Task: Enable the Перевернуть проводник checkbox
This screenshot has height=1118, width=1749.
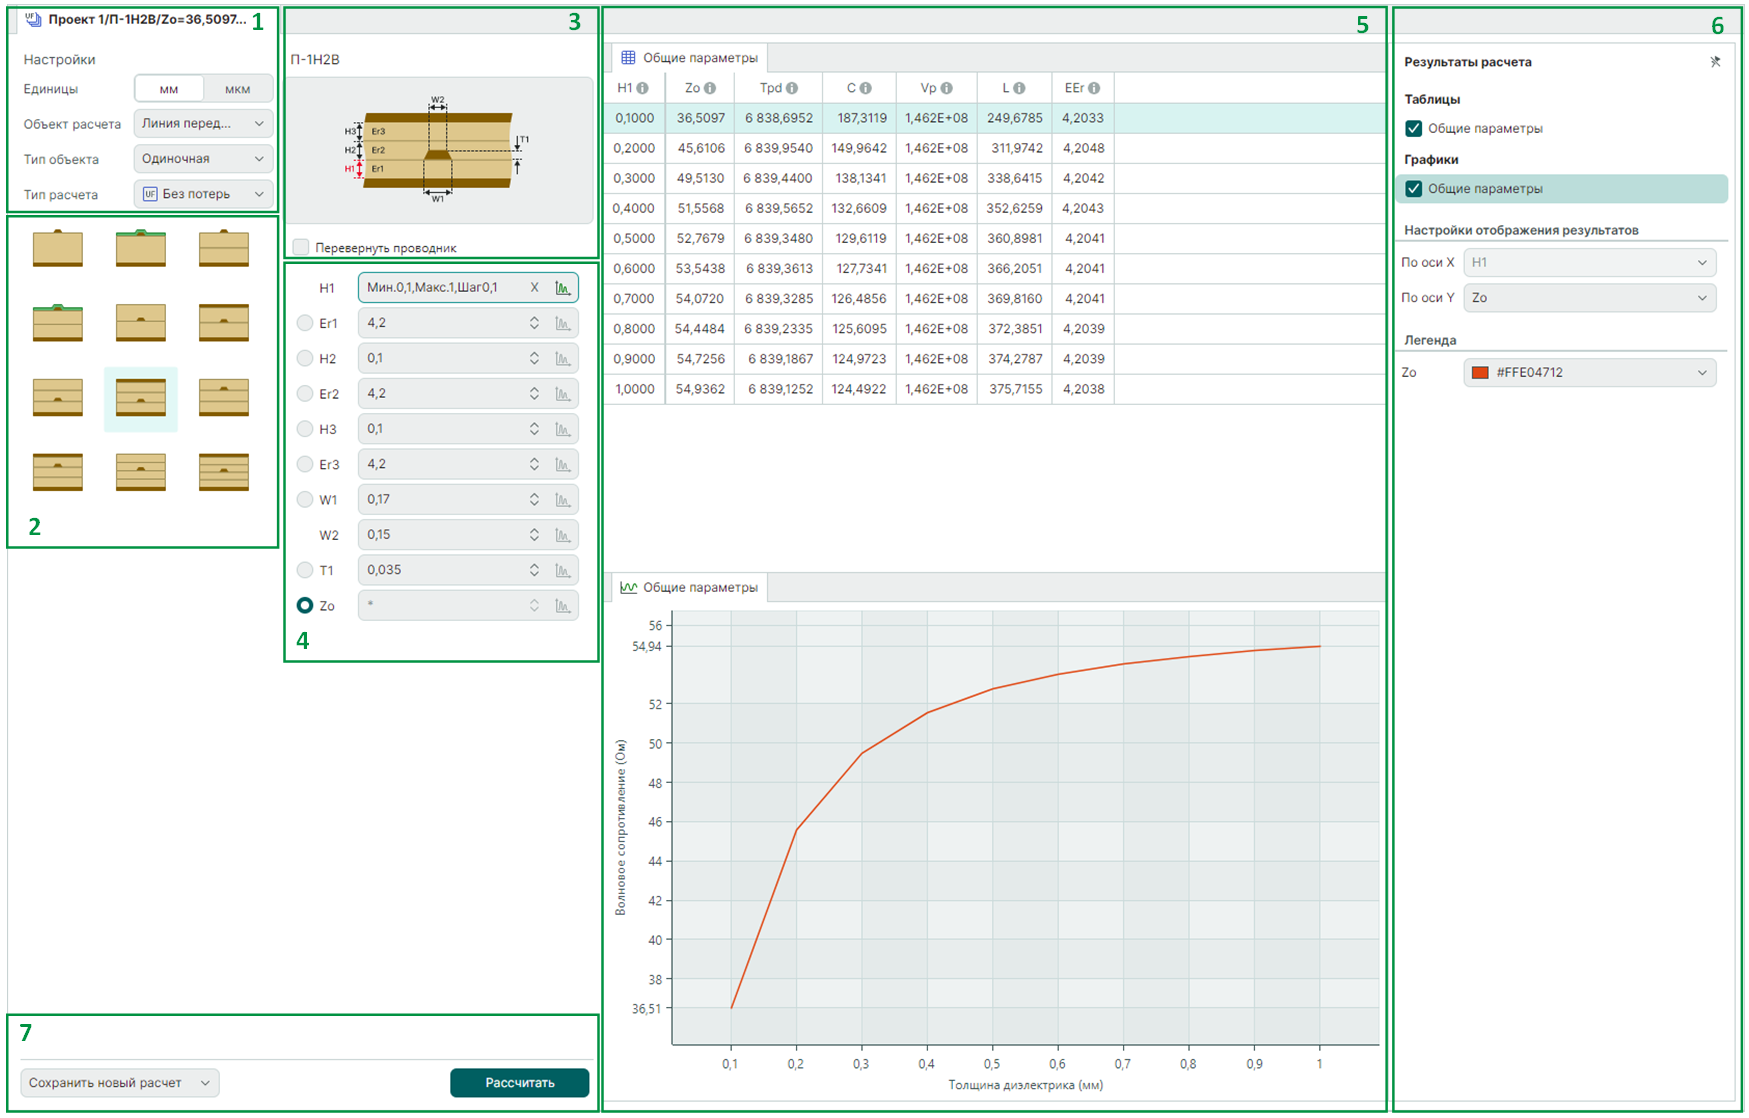Action: [x=301, y=247]
